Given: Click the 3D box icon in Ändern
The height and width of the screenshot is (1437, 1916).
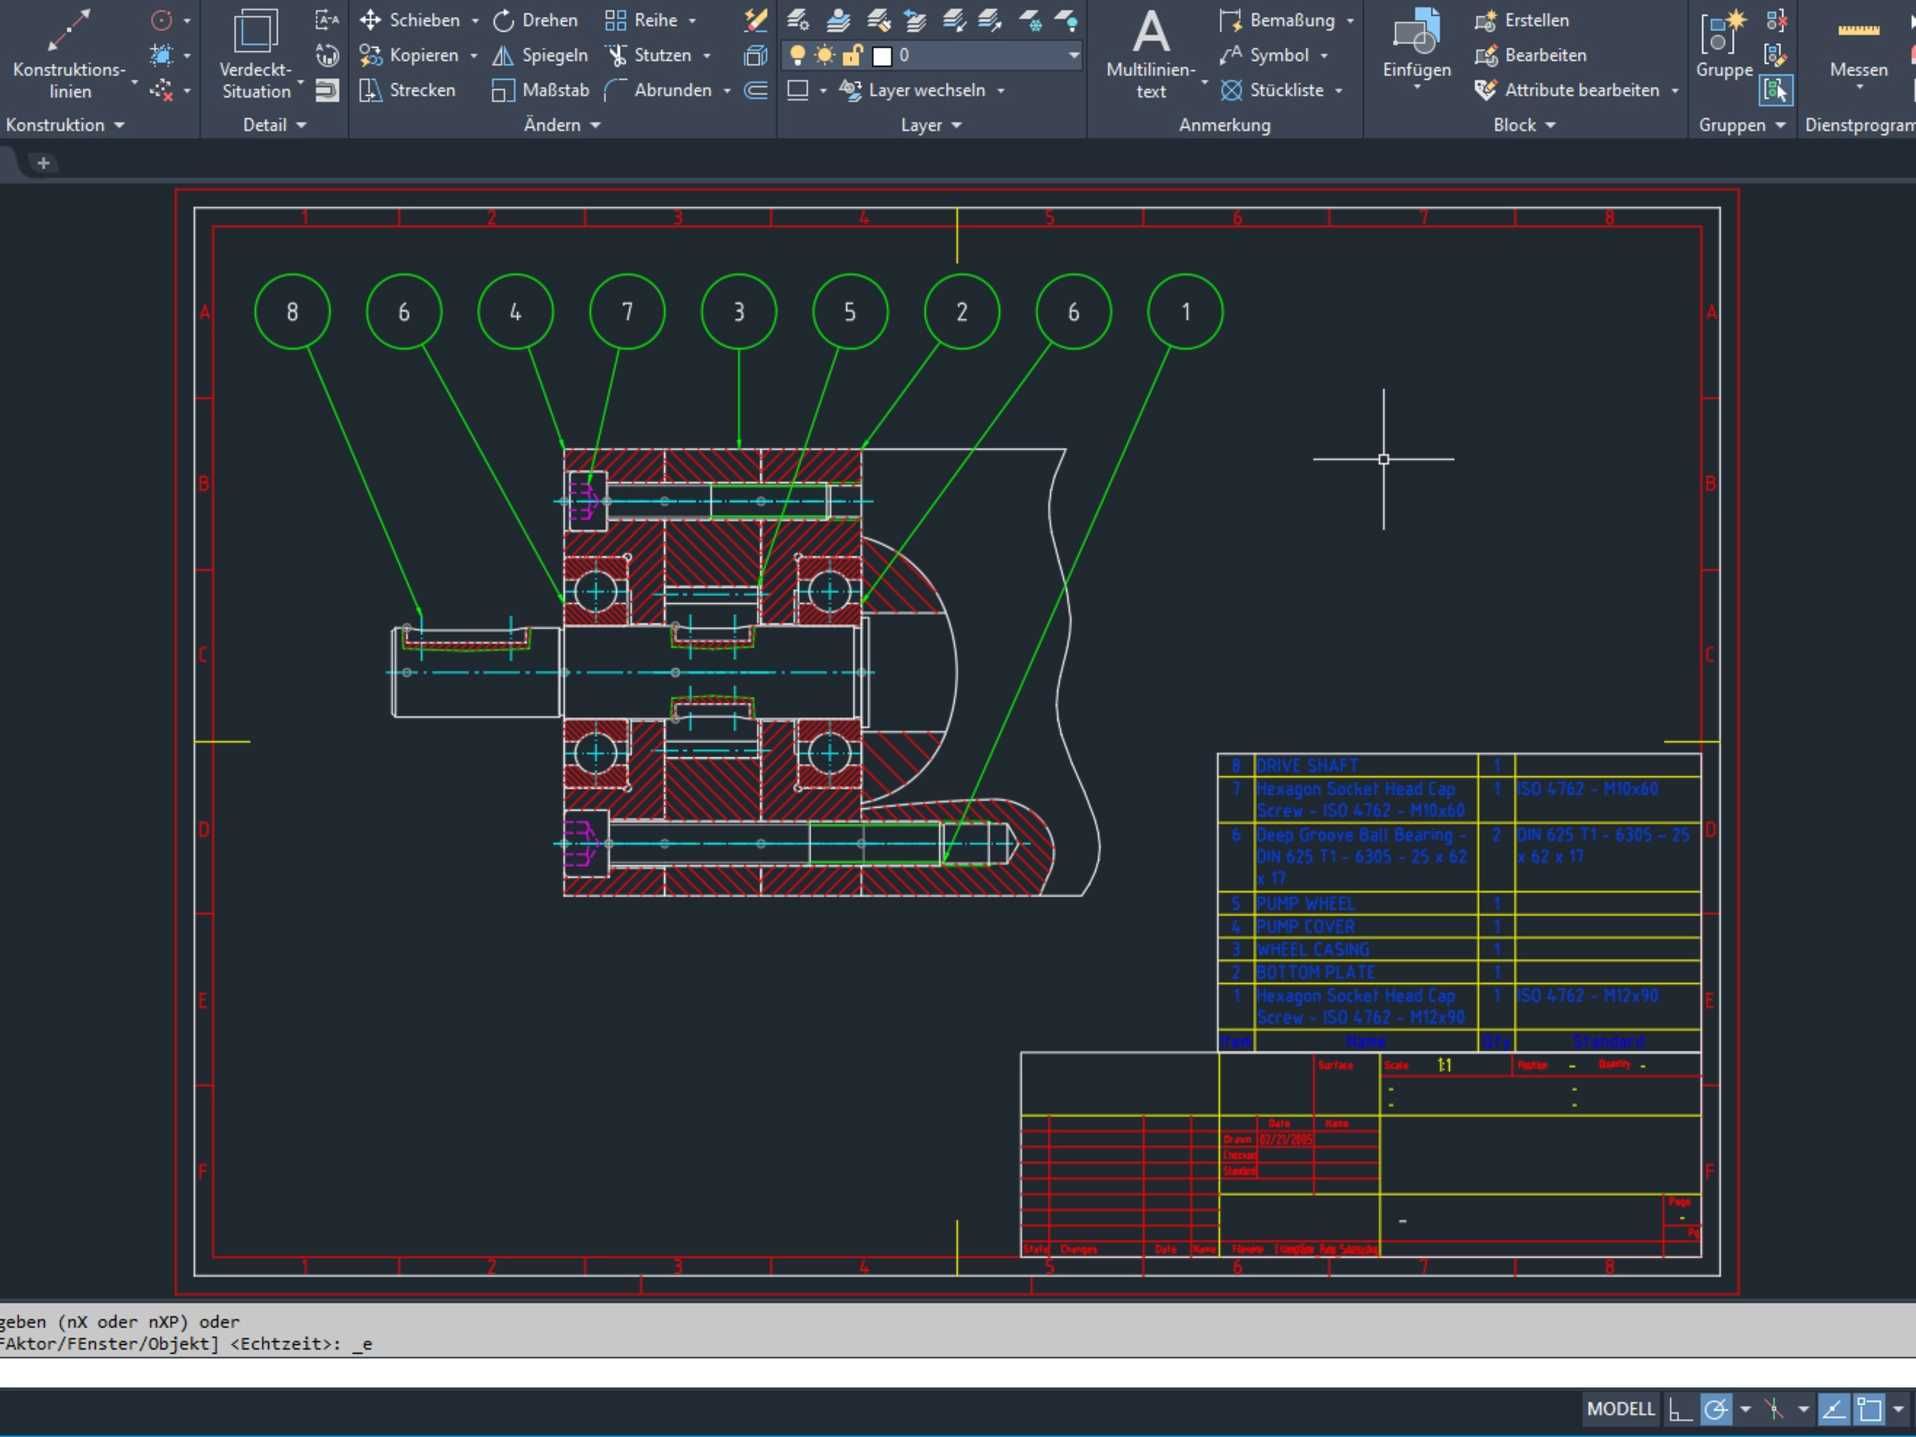Looking at the screenshot, I should click(756, 55).
